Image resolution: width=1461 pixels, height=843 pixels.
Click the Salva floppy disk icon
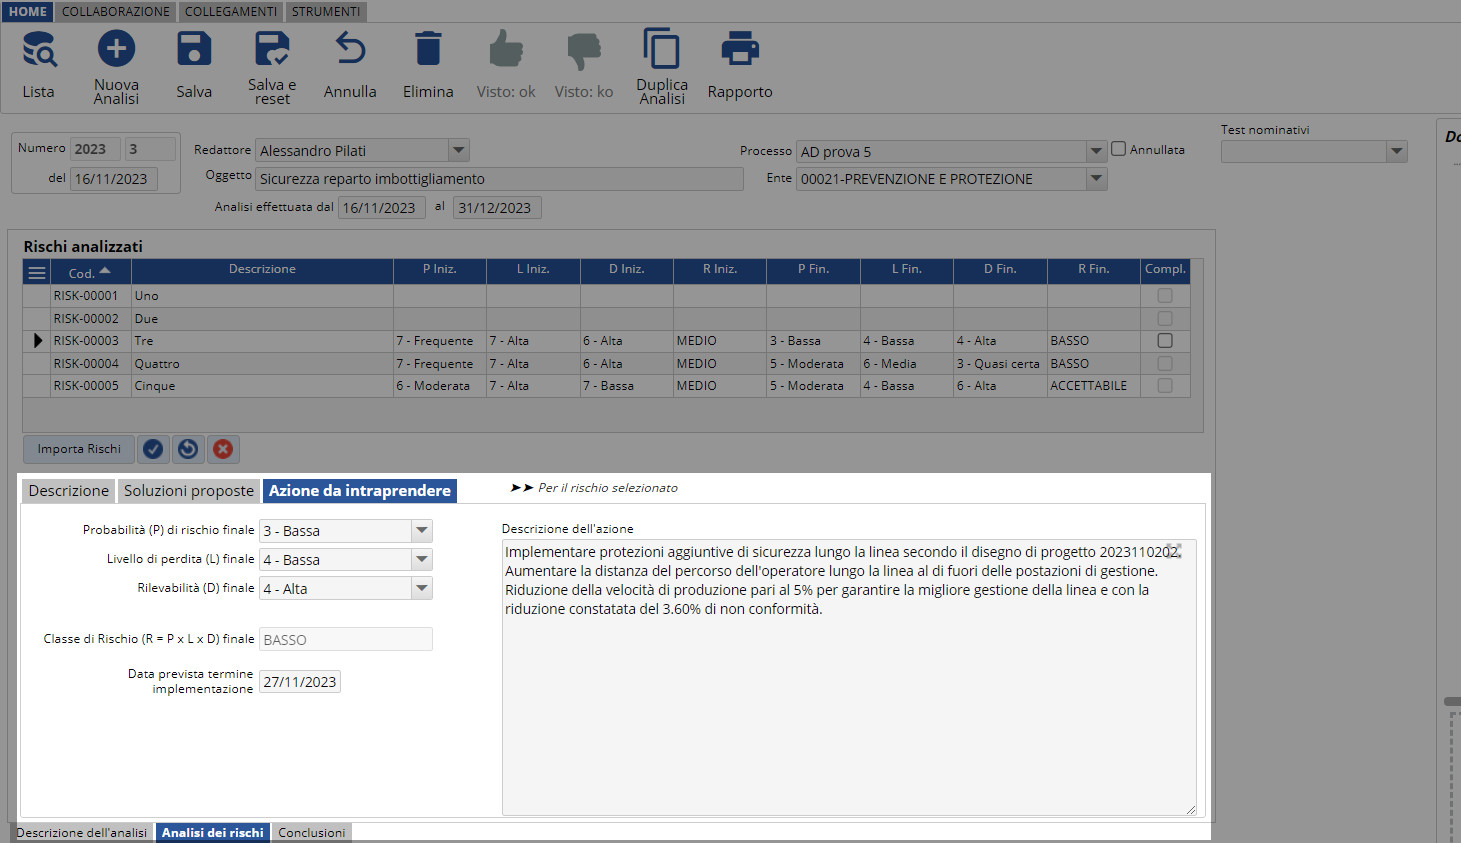[194, 50]
